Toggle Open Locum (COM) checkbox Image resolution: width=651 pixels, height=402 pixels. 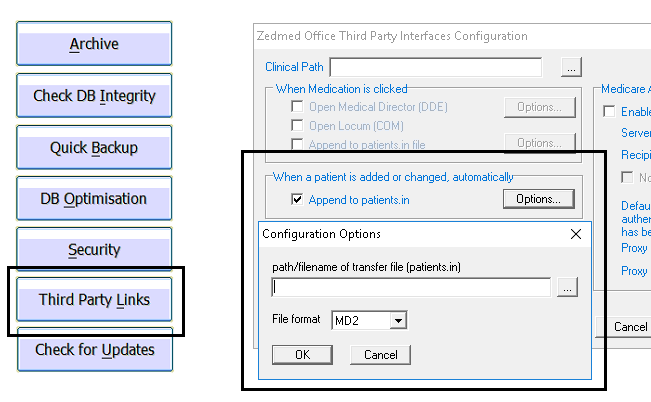click(x=297, y=125)
